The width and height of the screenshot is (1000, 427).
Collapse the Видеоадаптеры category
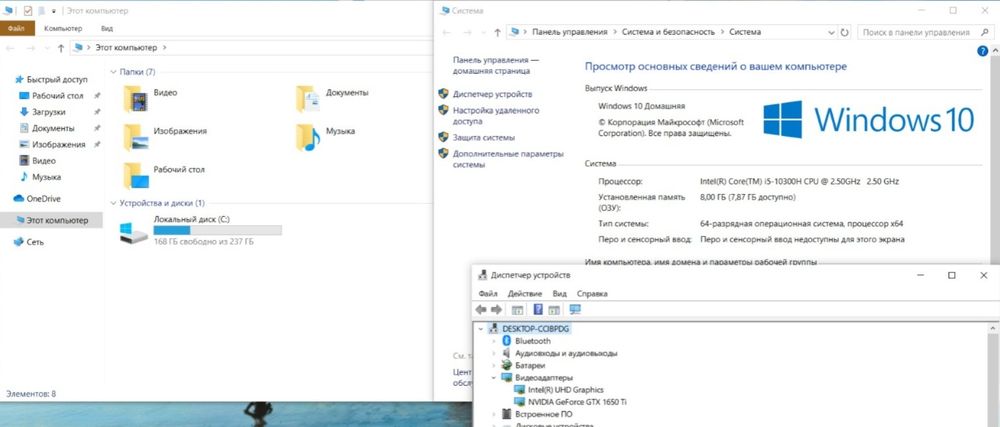tap(492, 377)
